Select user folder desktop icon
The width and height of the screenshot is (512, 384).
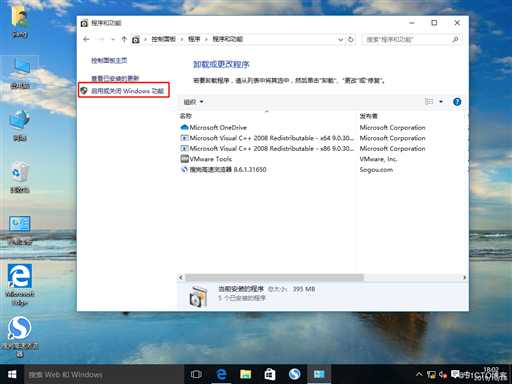coord(20,21)
